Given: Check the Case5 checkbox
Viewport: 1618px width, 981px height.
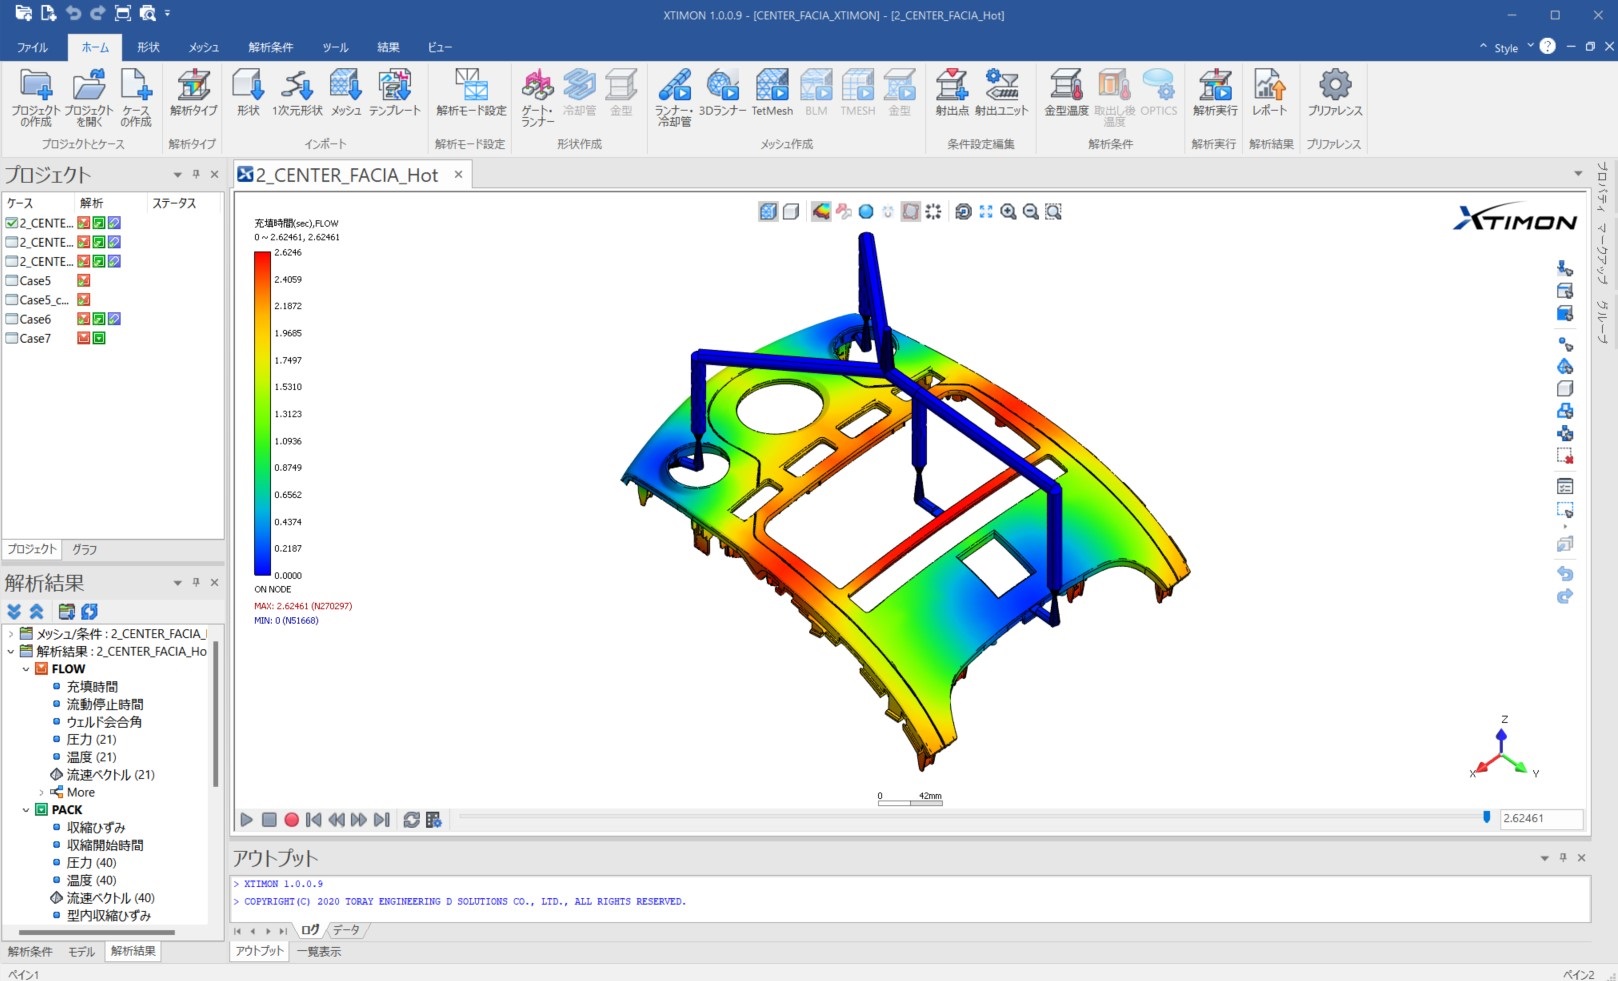Looking at the screenshot, I should pyautogui.click(x=12, y=281).
